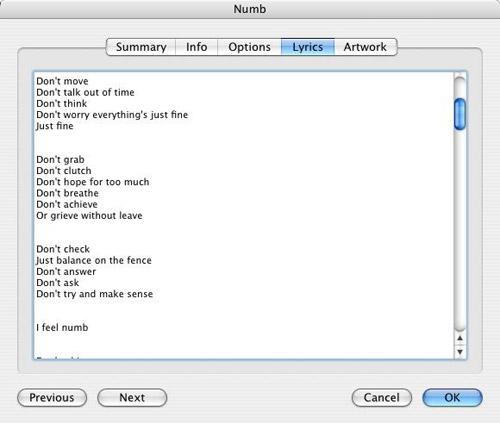Click the standalone "Just fine" line
The image size is (500, 423).
coord(55,126)
